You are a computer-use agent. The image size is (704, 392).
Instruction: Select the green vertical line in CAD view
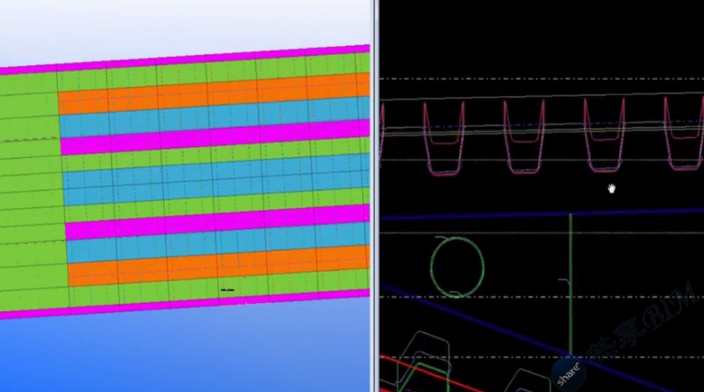click(x=570, y=285)
